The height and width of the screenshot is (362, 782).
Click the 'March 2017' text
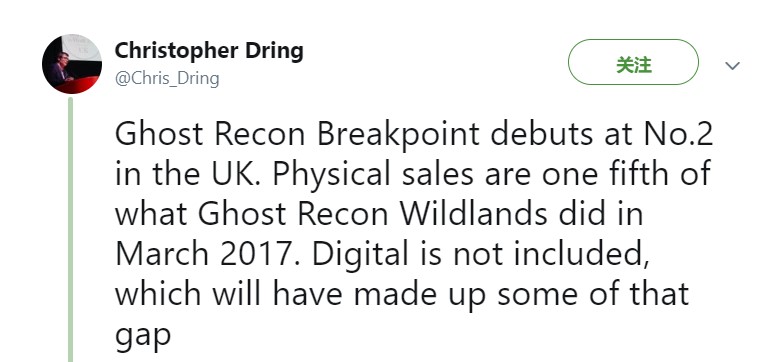(x=203, y=253)
